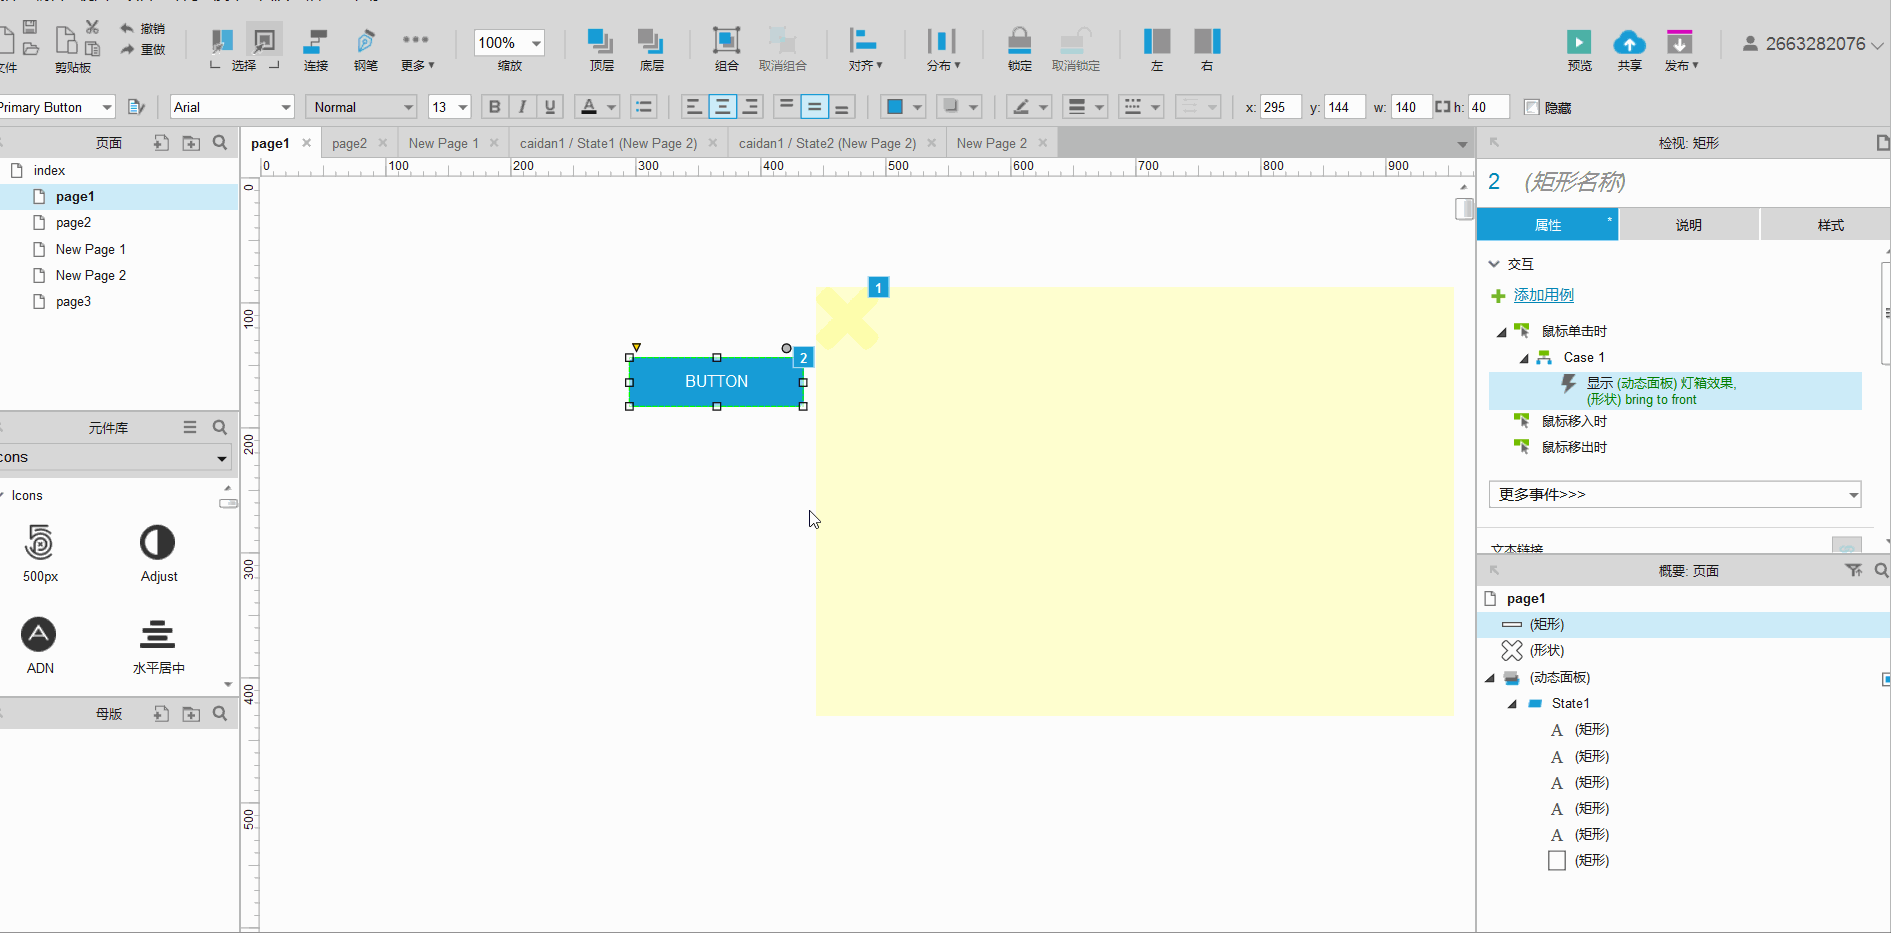The height and width of the screenshot is (933, 1891).
Task: Activate the pen (钢笔) tool
Action: [x=366, y=49]
